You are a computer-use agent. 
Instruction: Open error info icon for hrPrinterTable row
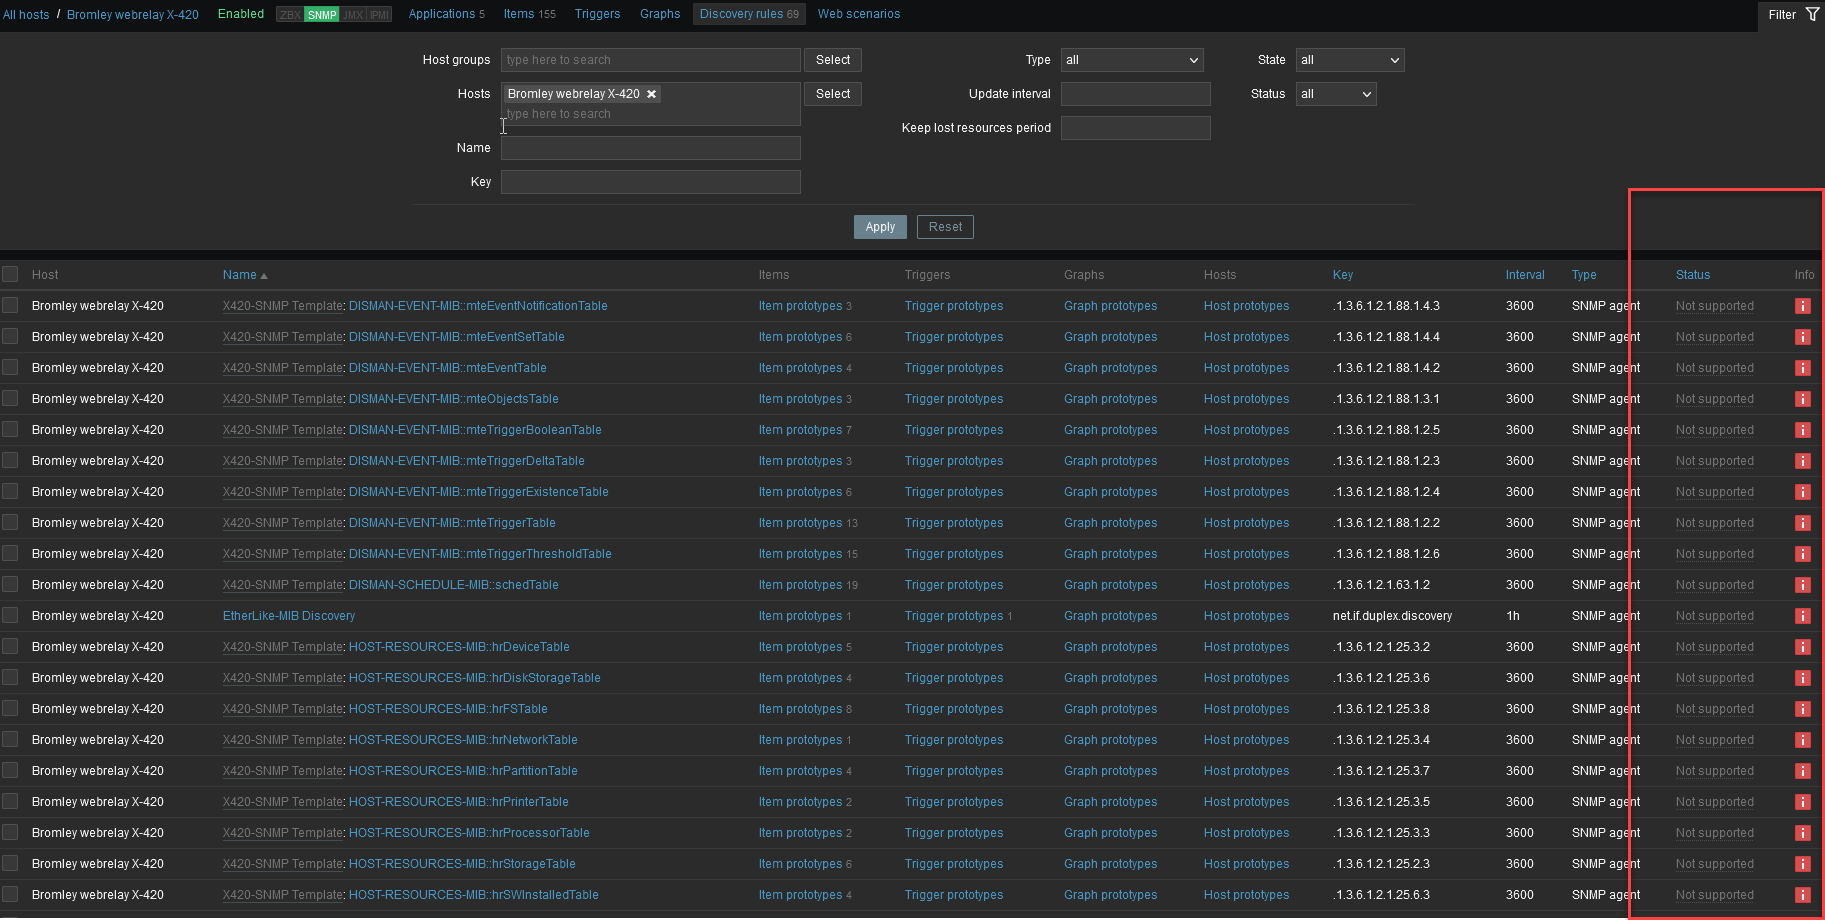pos(1803,802)
